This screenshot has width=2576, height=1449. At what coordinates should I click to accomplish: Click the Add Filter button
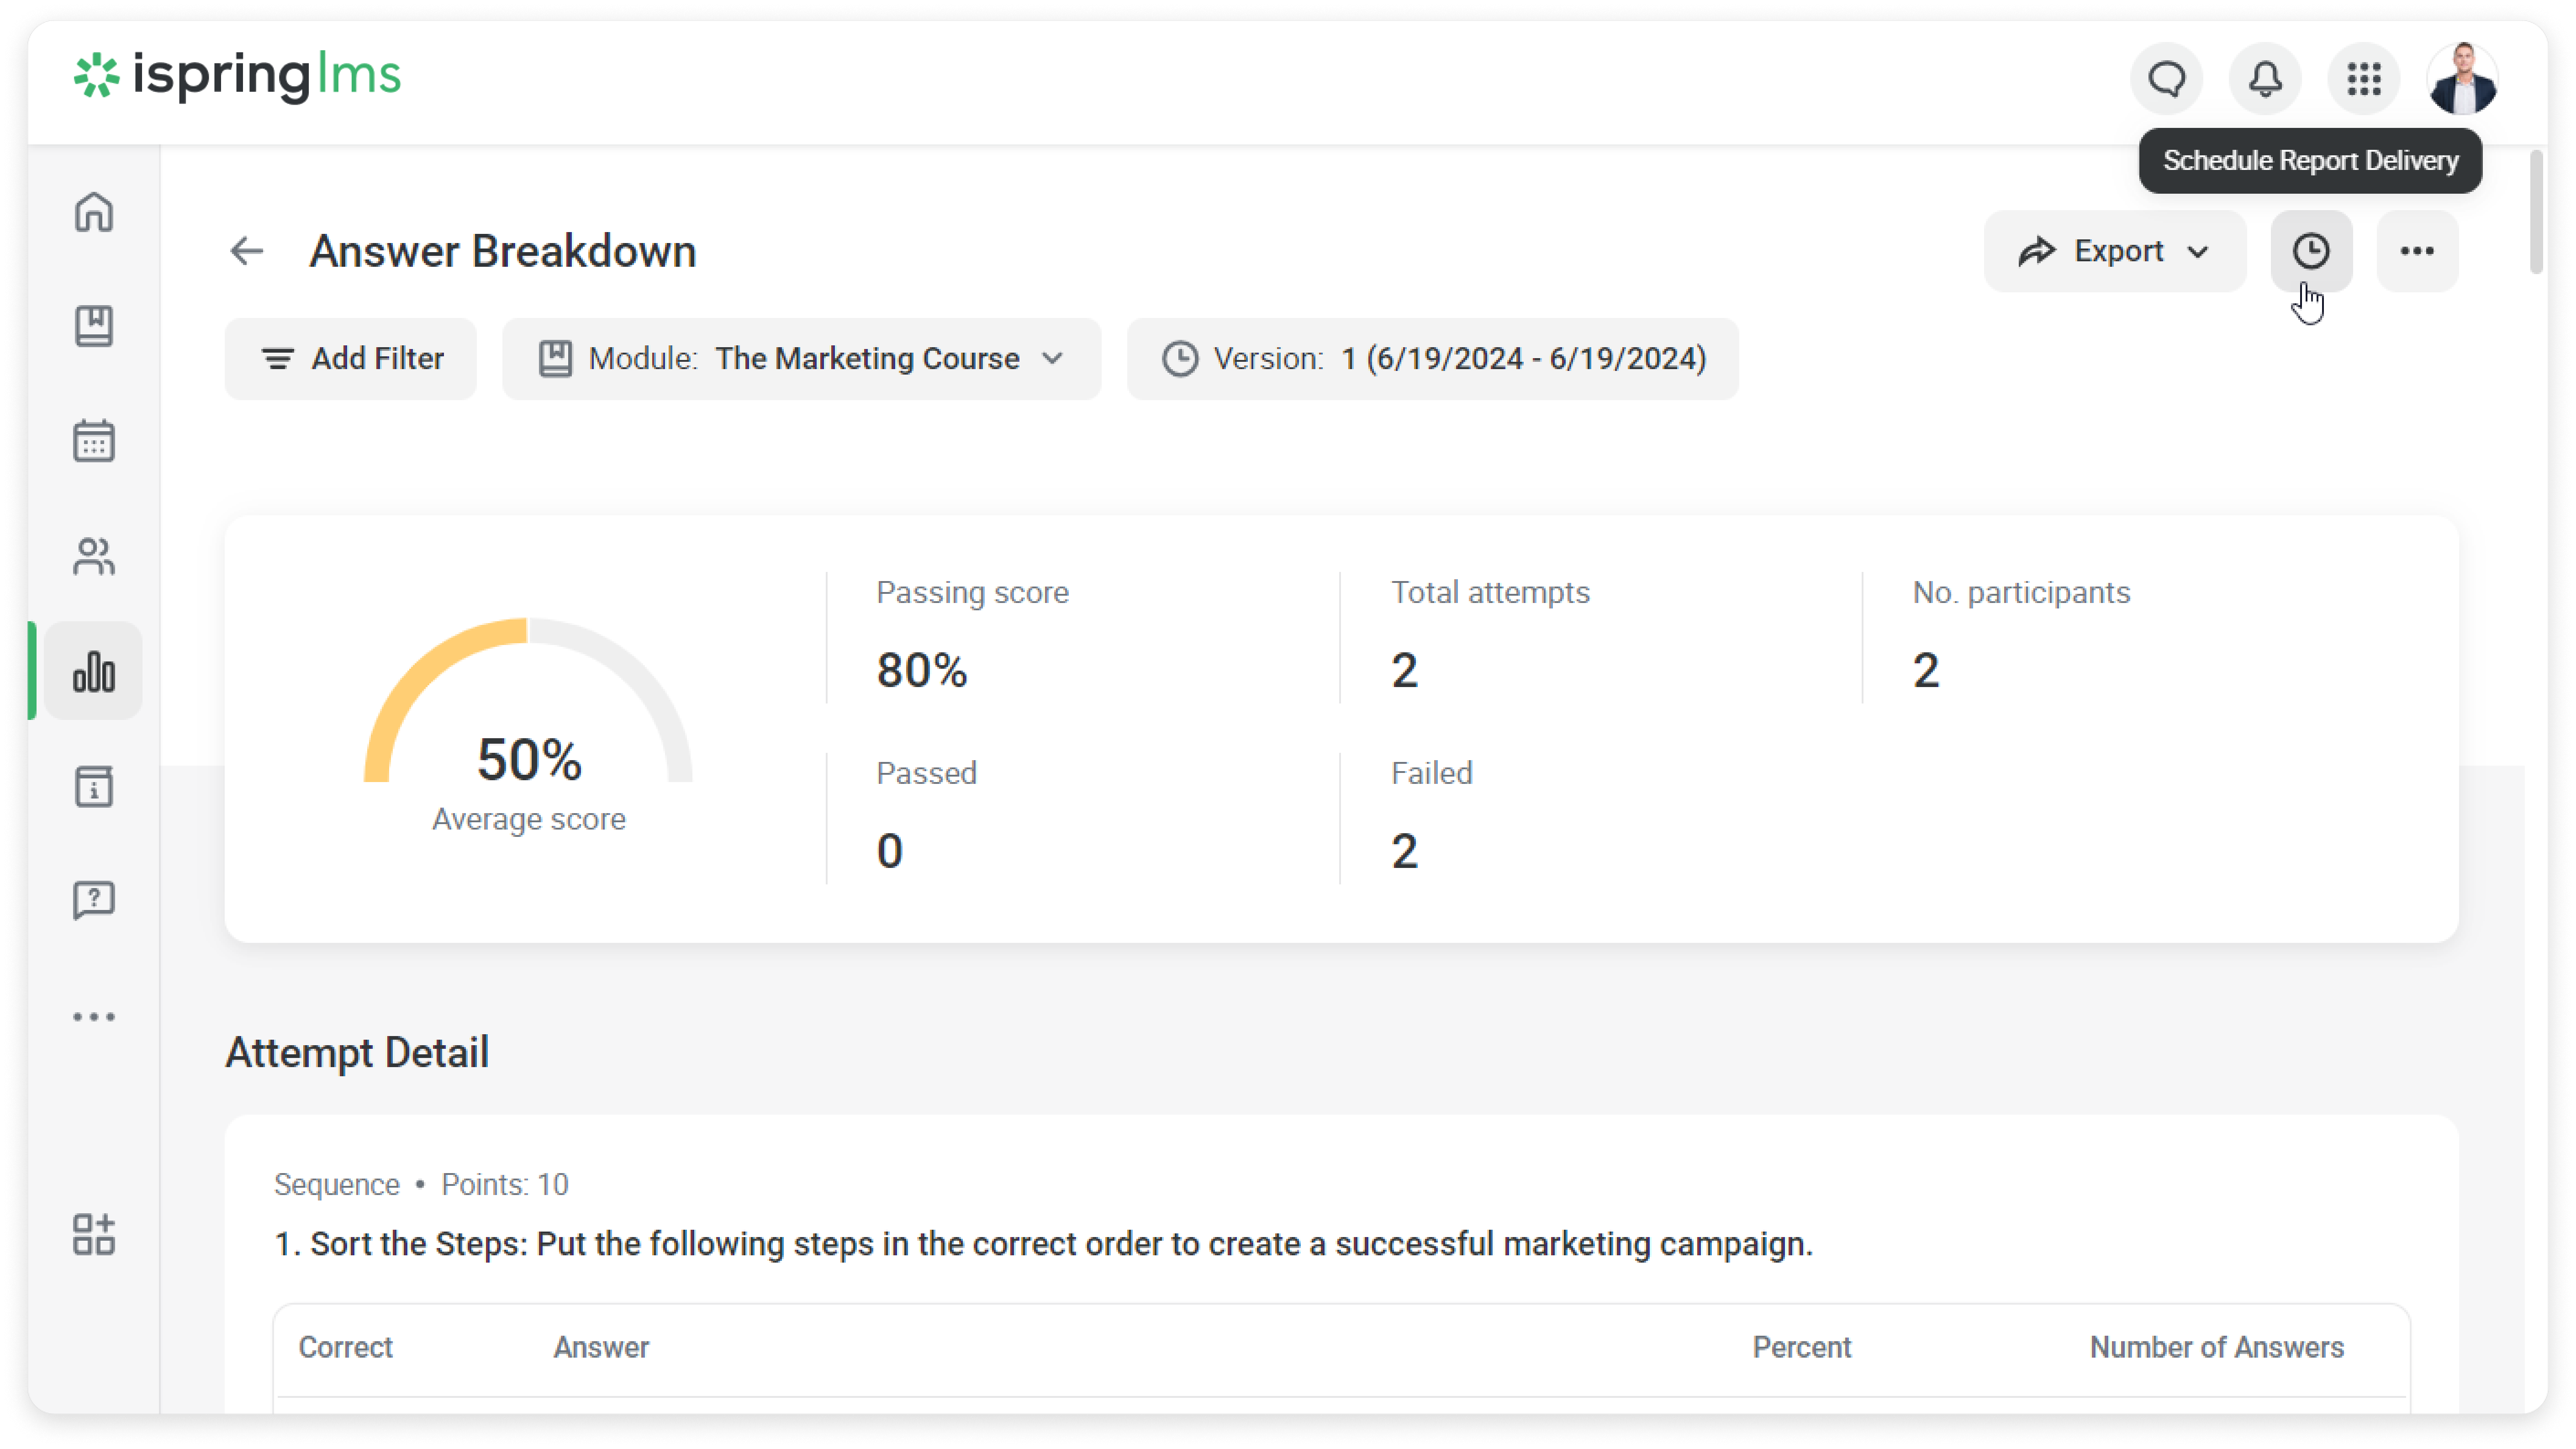coord(351,359)
